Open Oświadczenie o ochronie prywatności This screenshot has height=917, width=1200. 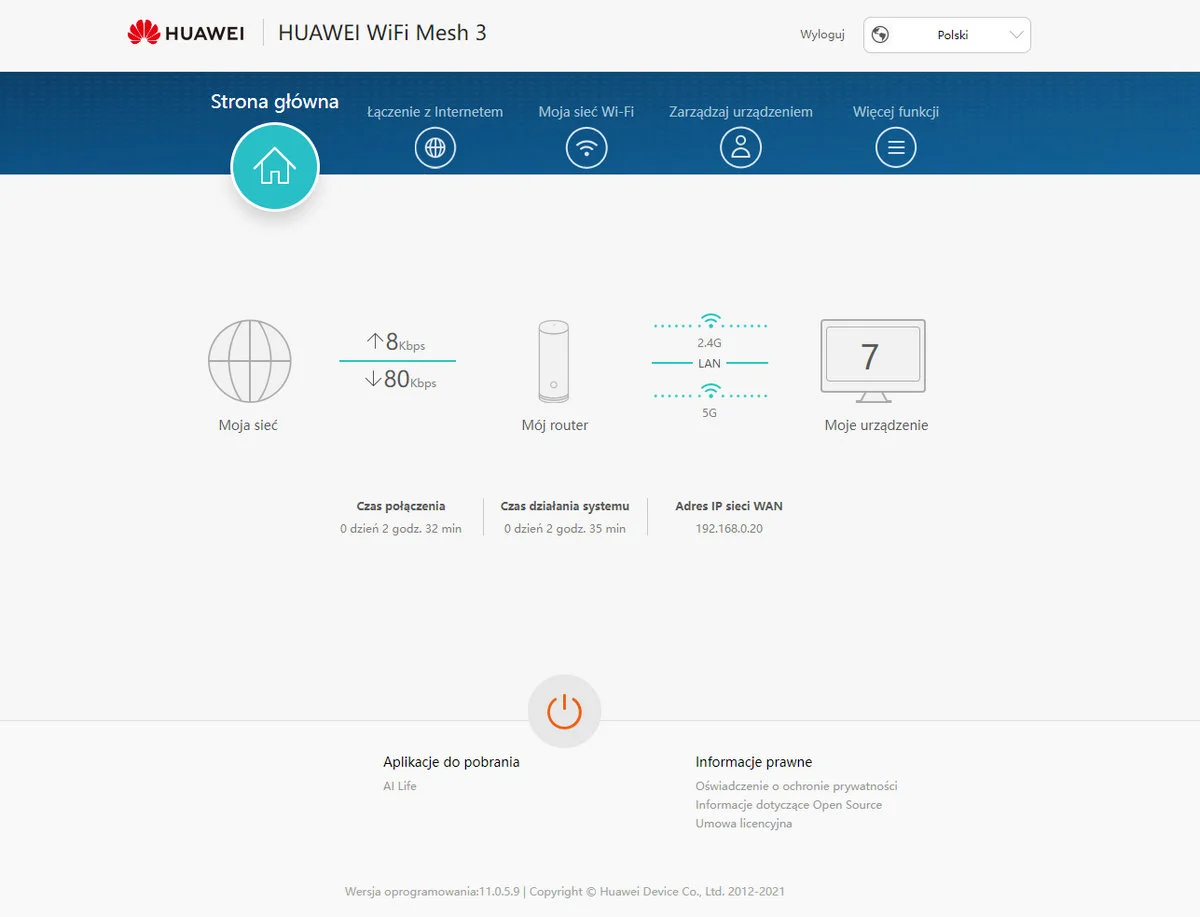[797, 786]
